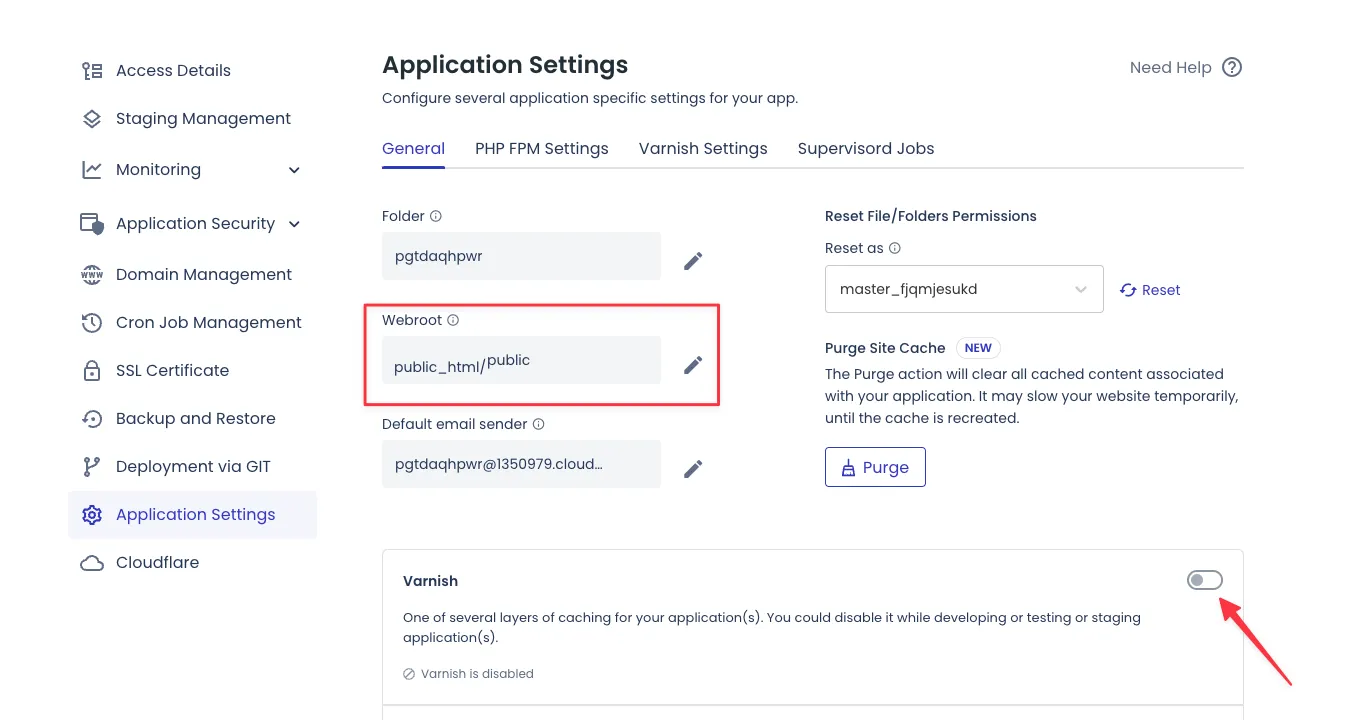The image size is (1371, 720).
Task: Click the Reset as info icon
Action: tap(895, 248)
